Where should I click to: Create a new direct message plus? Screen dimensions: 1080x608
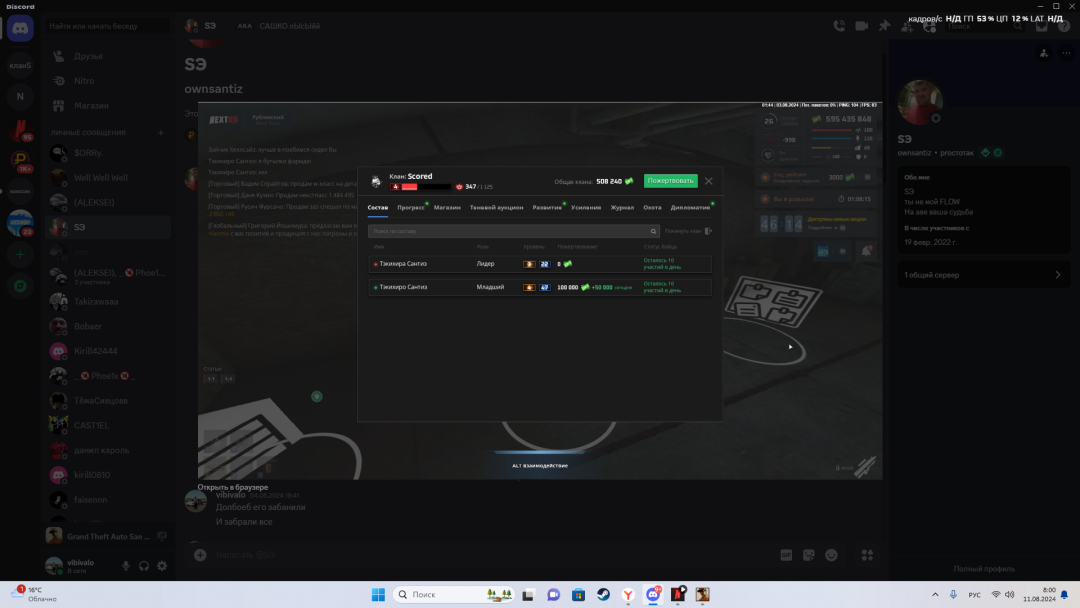click(x=160, y=133)
